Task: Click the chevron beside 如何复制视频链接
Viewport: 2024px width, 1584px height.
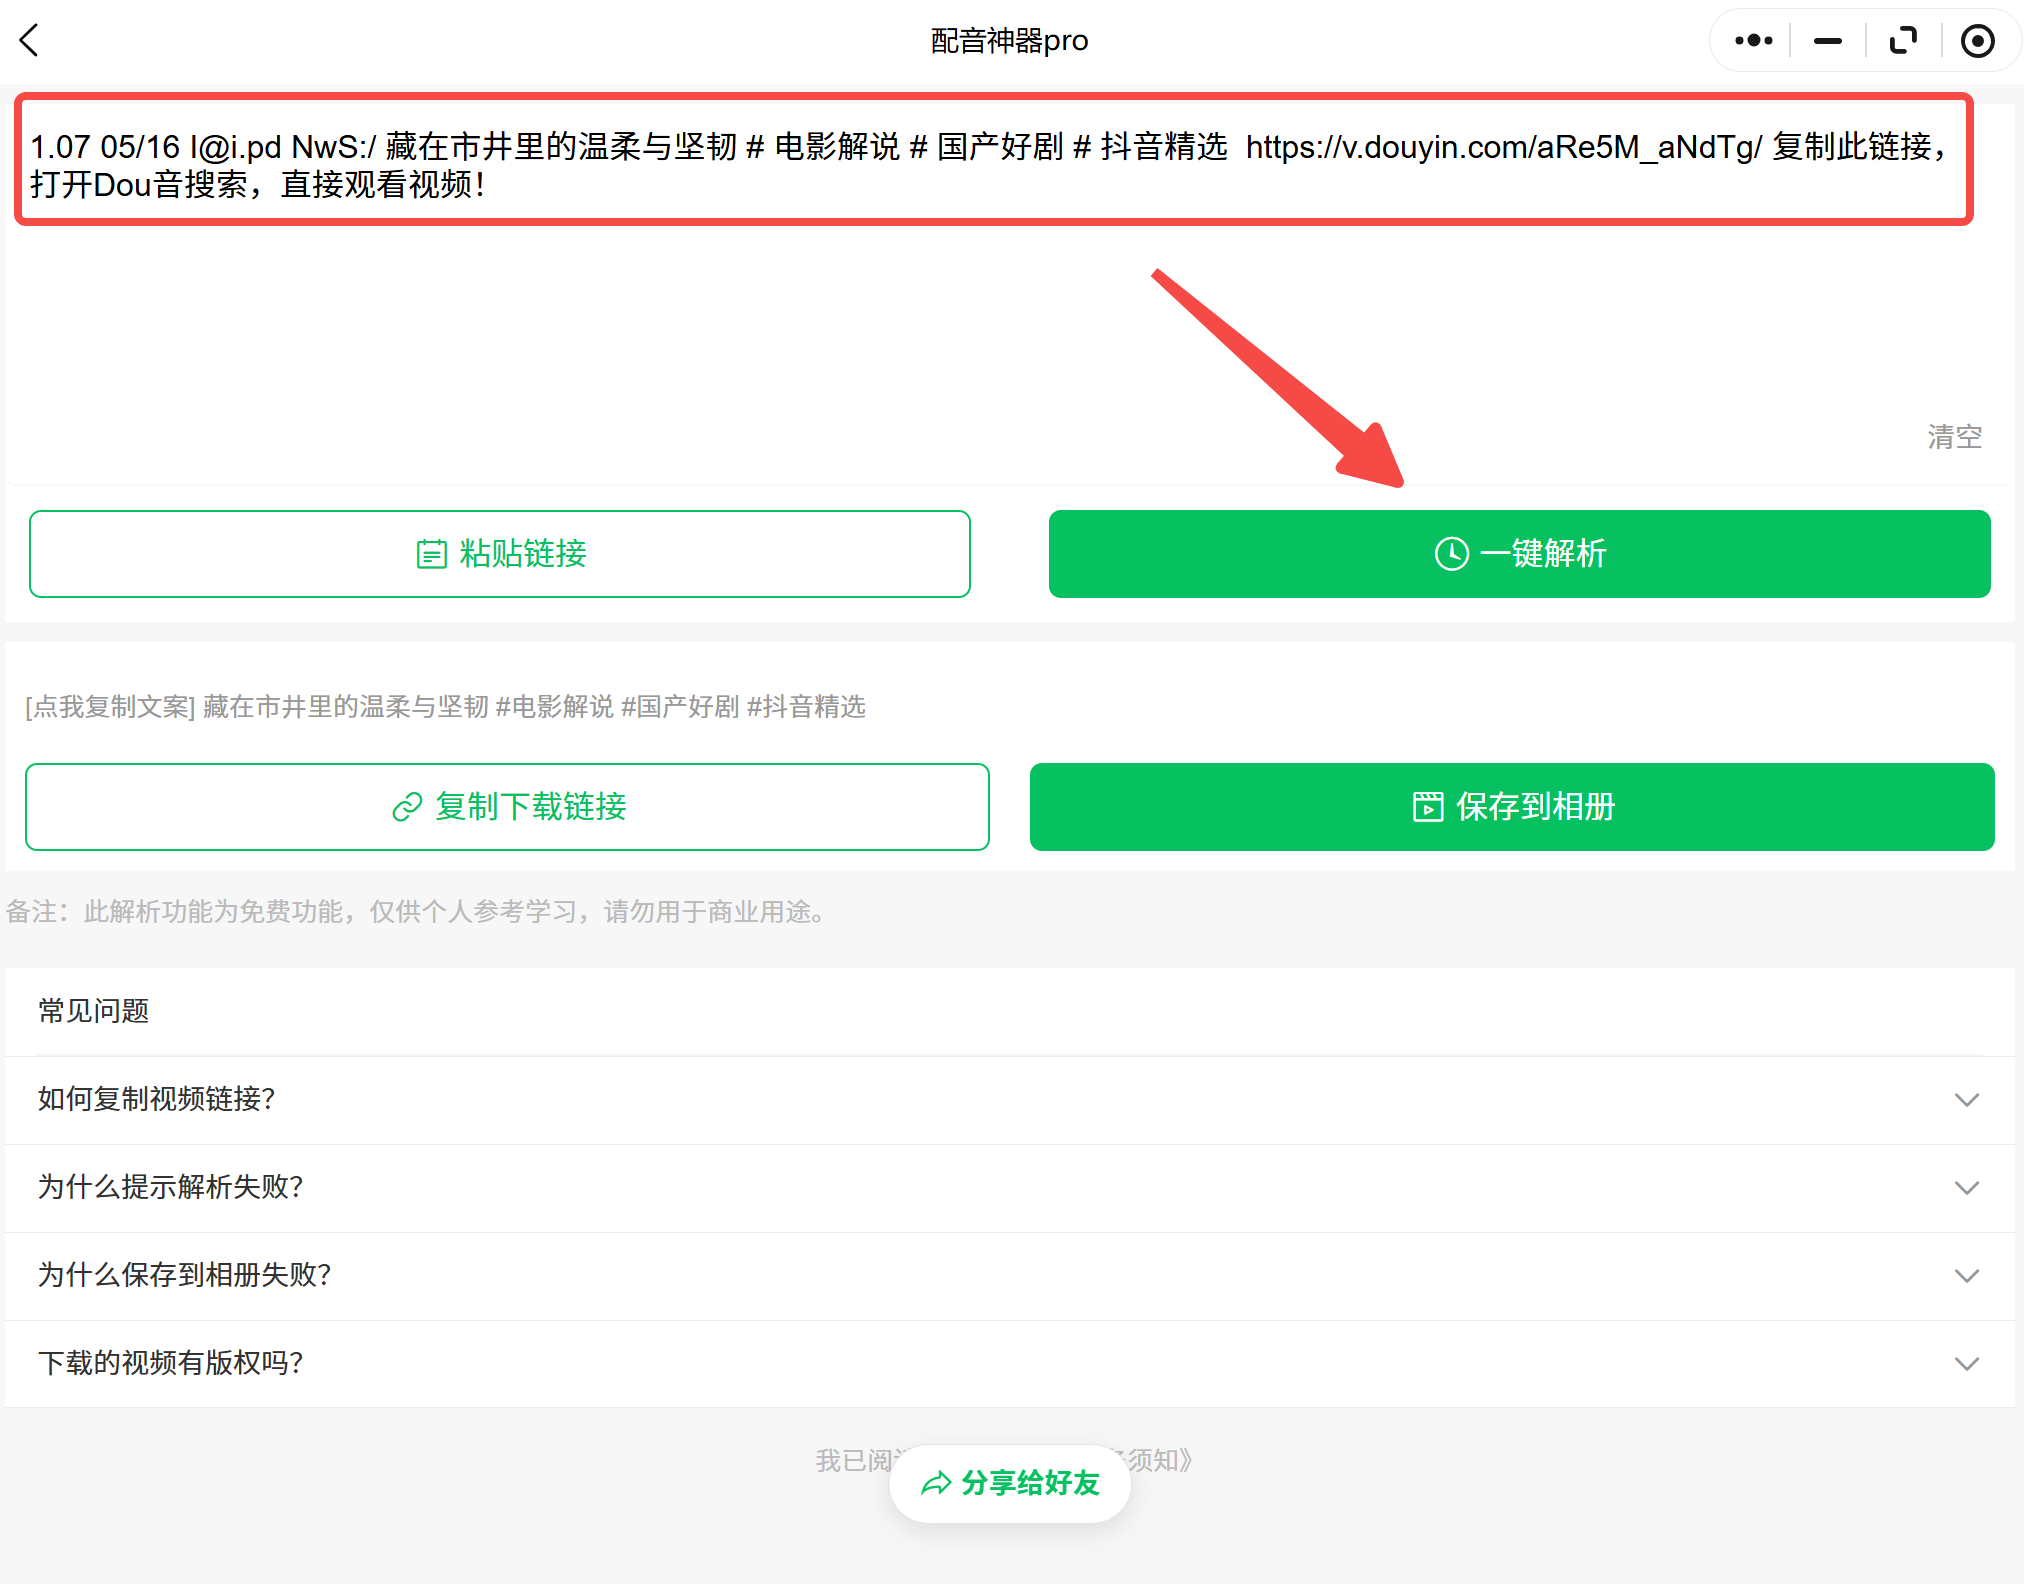Action: (x=1966, y=1100)
